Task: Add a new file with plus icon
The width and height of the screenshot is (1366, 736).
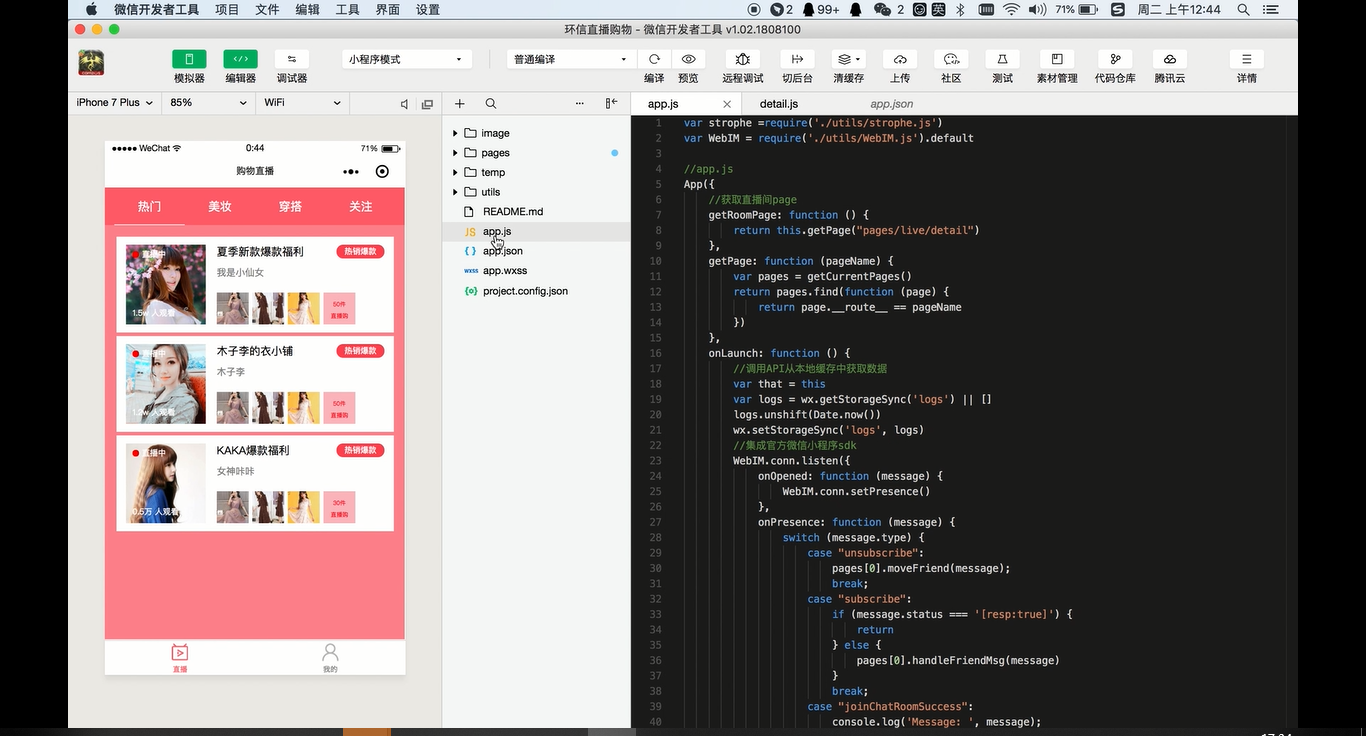Action: tap(460, 104)
